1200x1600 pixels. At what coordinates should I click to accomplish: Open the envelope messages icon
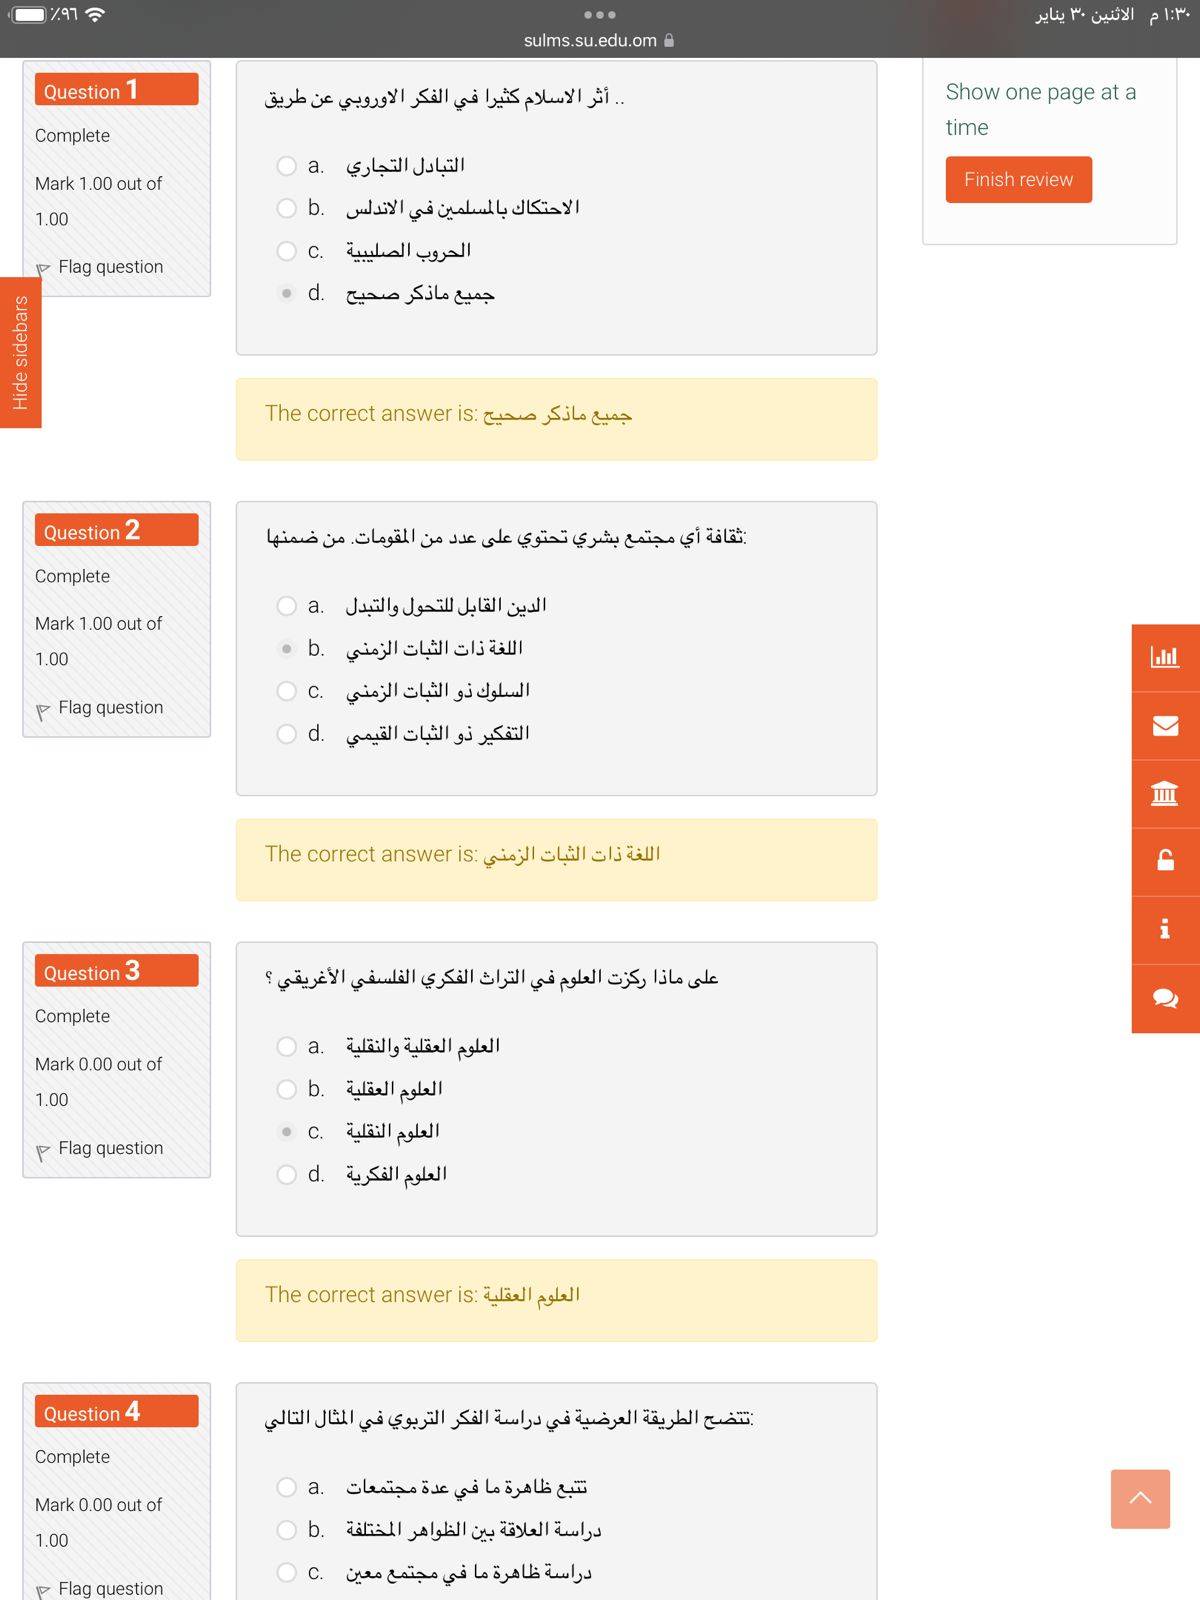point(1165,725)
